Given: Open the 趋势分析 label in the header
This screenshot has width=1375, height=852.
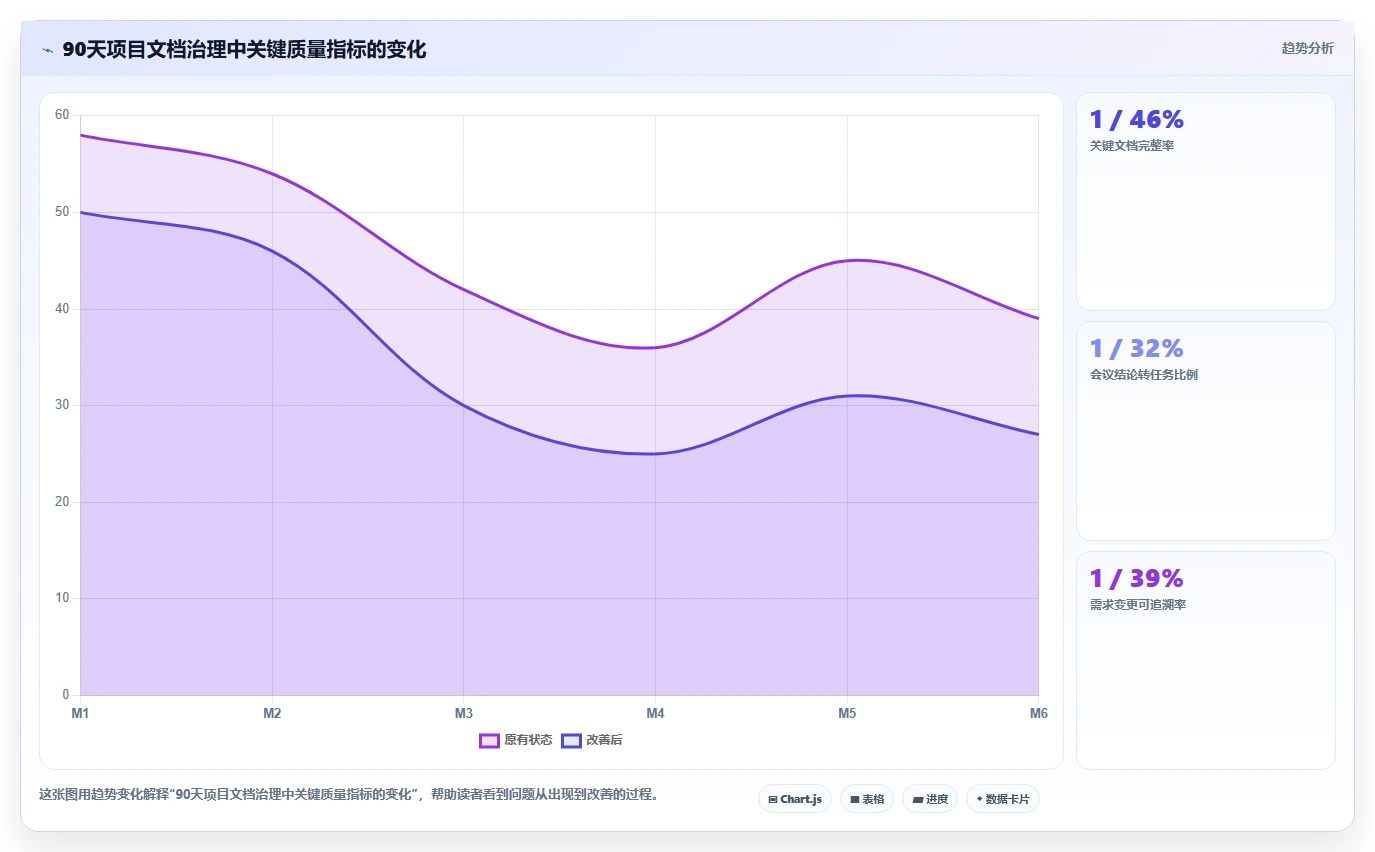Looking at the screenshot, I should (1308, 48).
